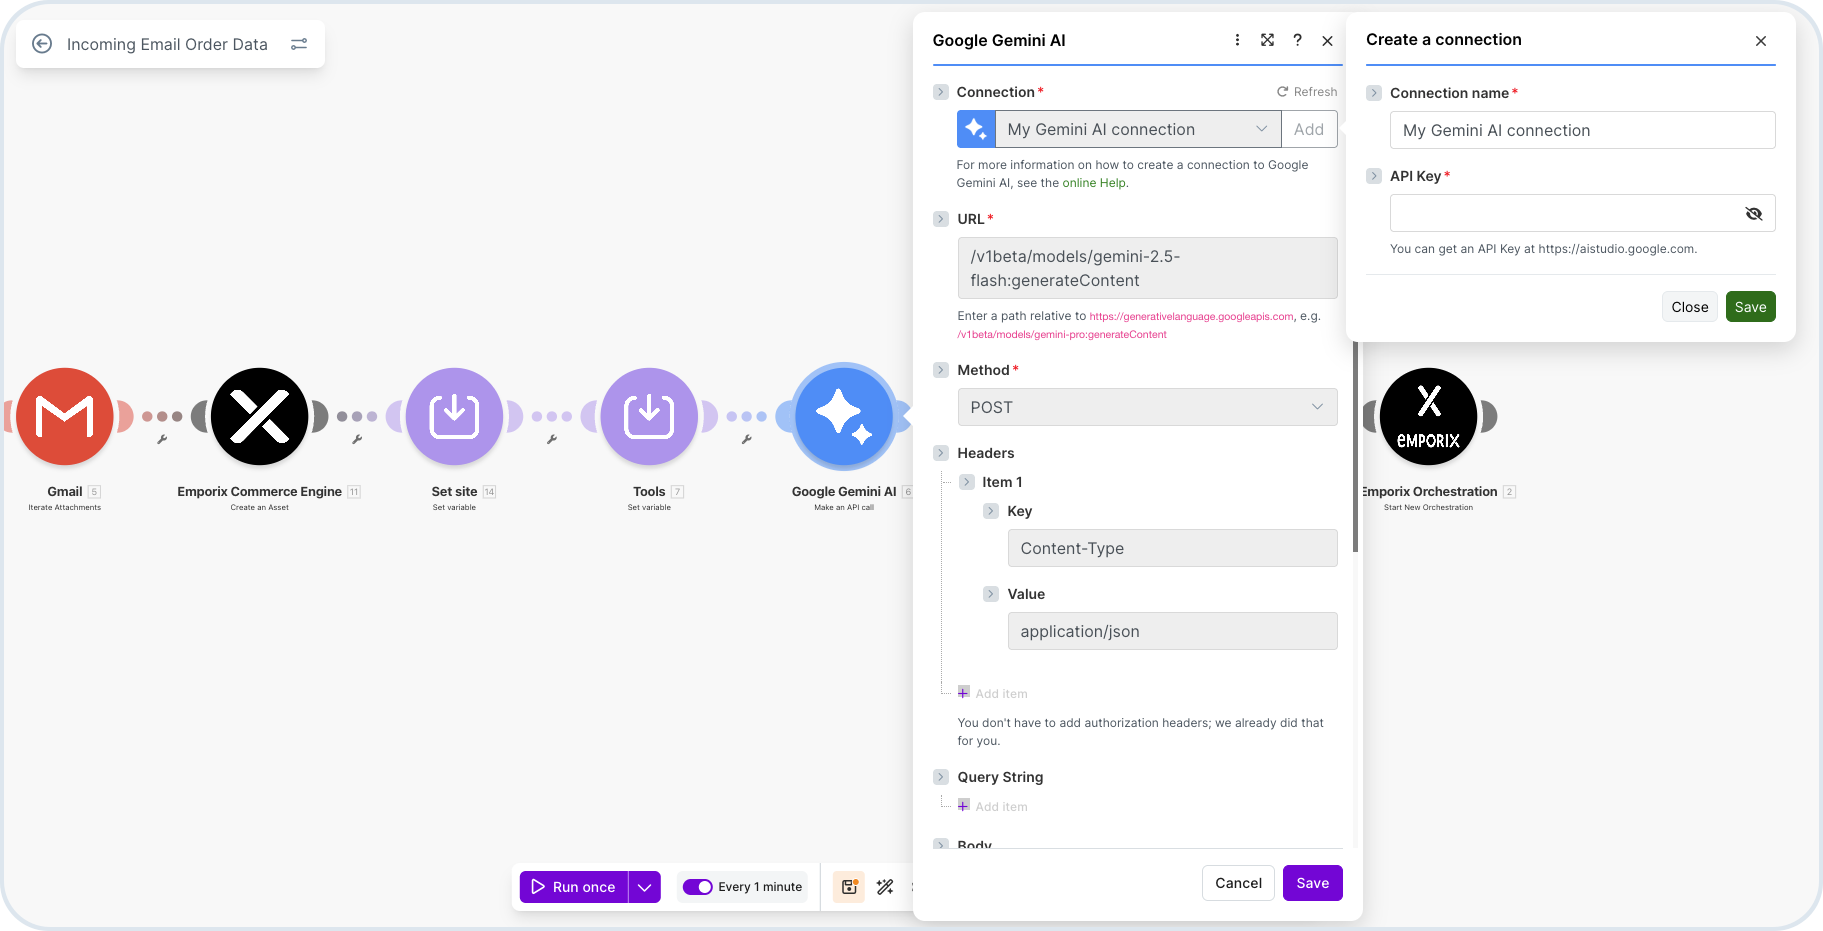Select the Google Gemini AI module circle
Viewport: 1823px width, 931px height.
click(x=844, y=416)
